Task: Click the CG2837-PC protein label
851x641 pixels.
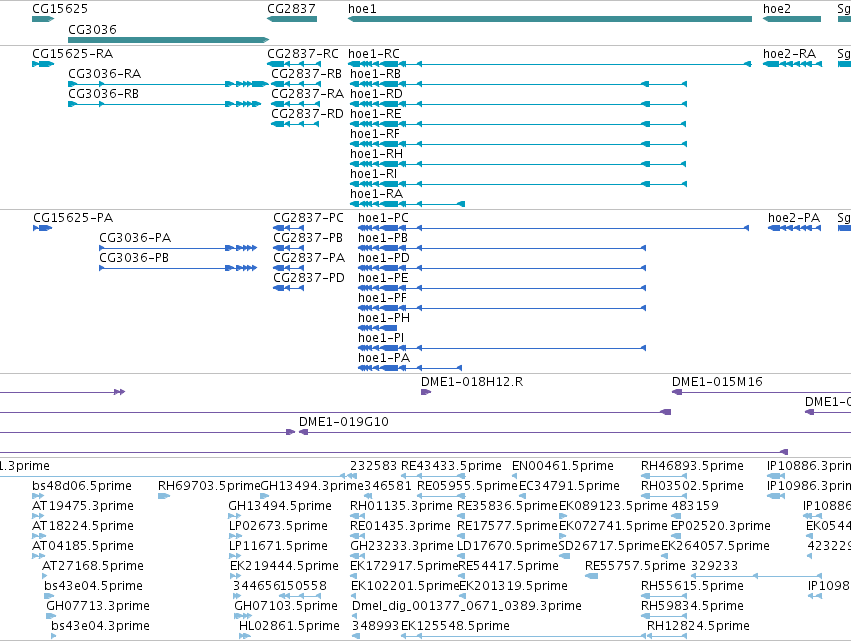Action: pyautogui.click(x=308, y=218)
